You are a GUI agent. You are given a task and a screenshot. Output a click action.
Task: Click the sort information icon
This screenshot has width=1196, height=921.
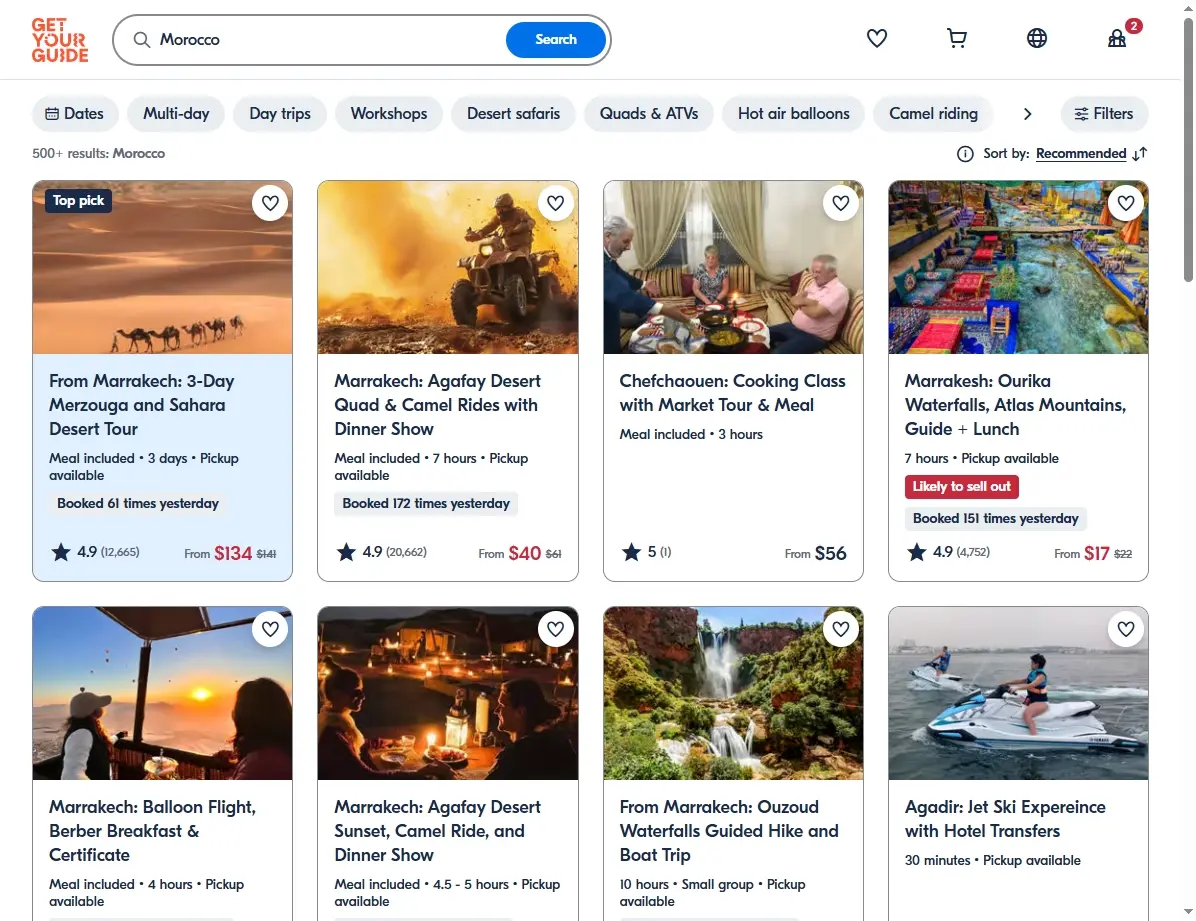tap(965, 154)
